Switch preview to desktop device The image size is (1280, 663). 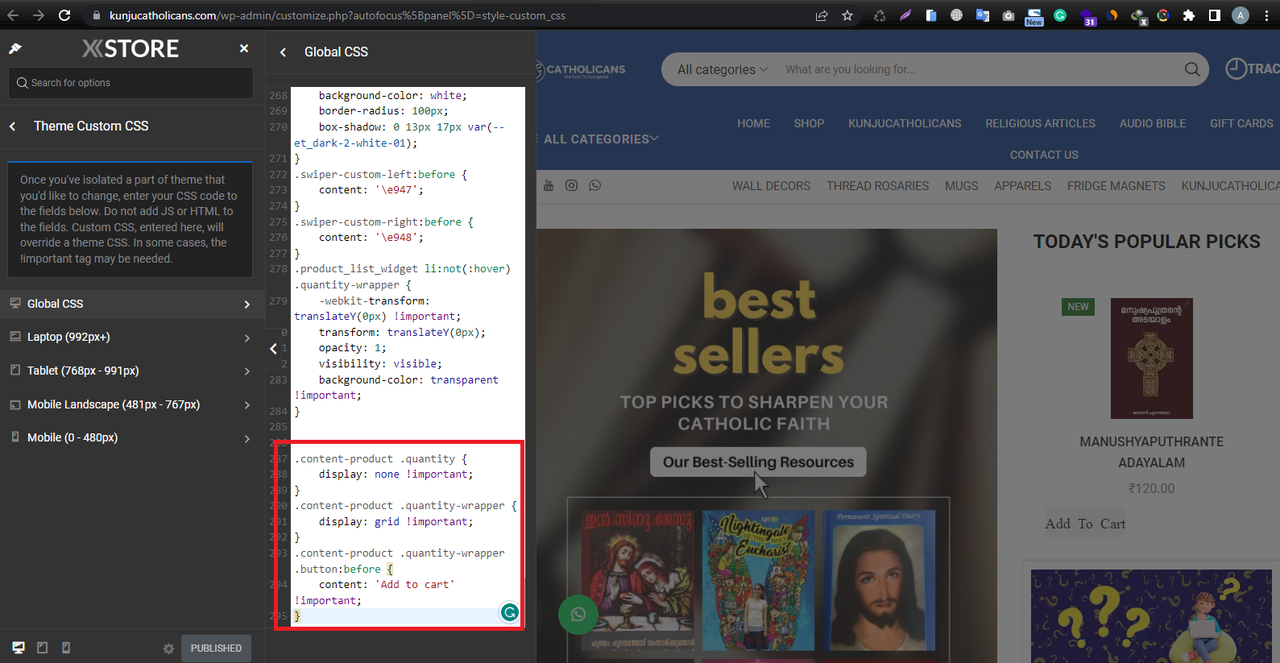[x=18, y=648]
